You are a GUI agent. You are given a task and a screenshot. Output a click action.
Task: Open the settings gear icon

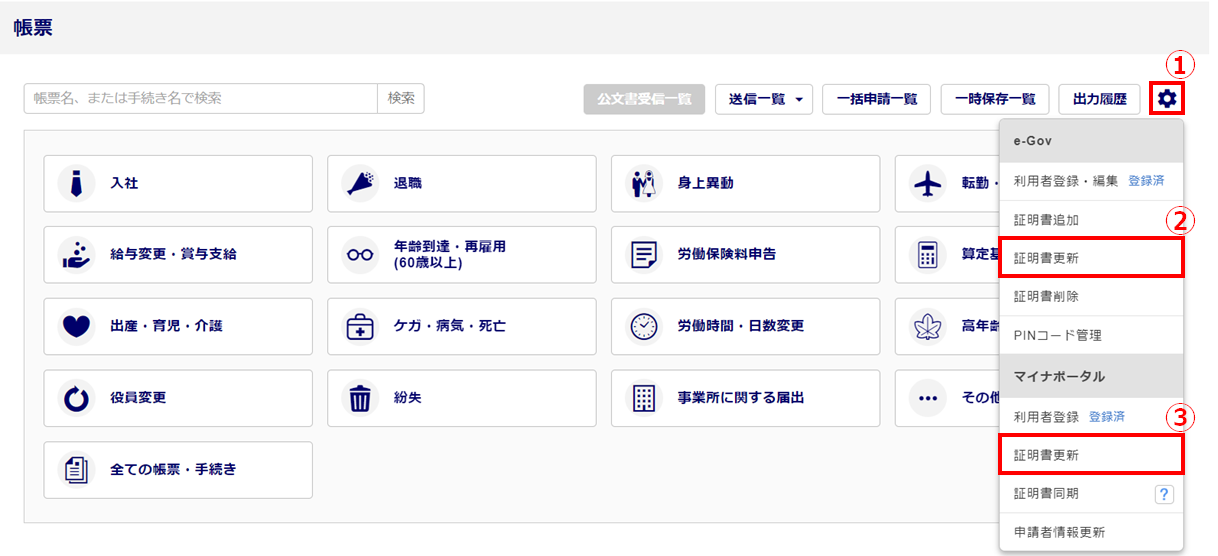[1167, 99]
